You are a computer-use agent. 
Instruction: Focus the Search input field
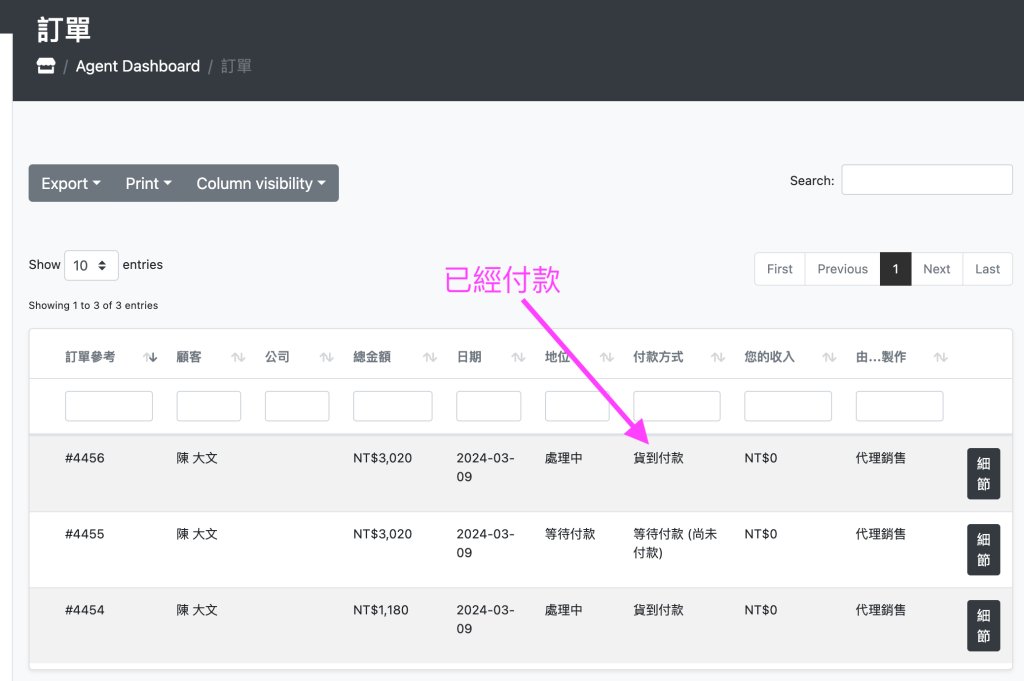(927, 180)
